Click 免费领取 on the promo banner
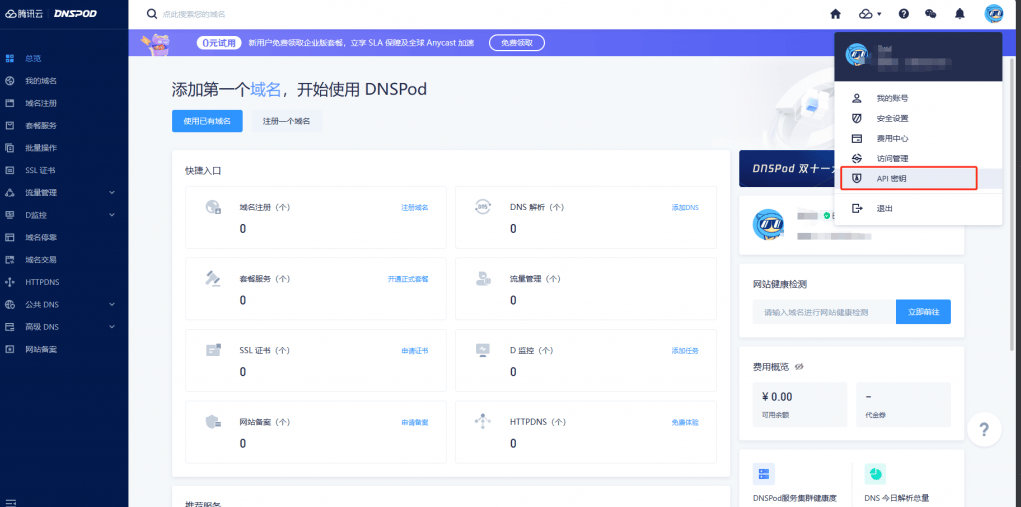Screen dimensions: 1021x507 tap(517, 43)
